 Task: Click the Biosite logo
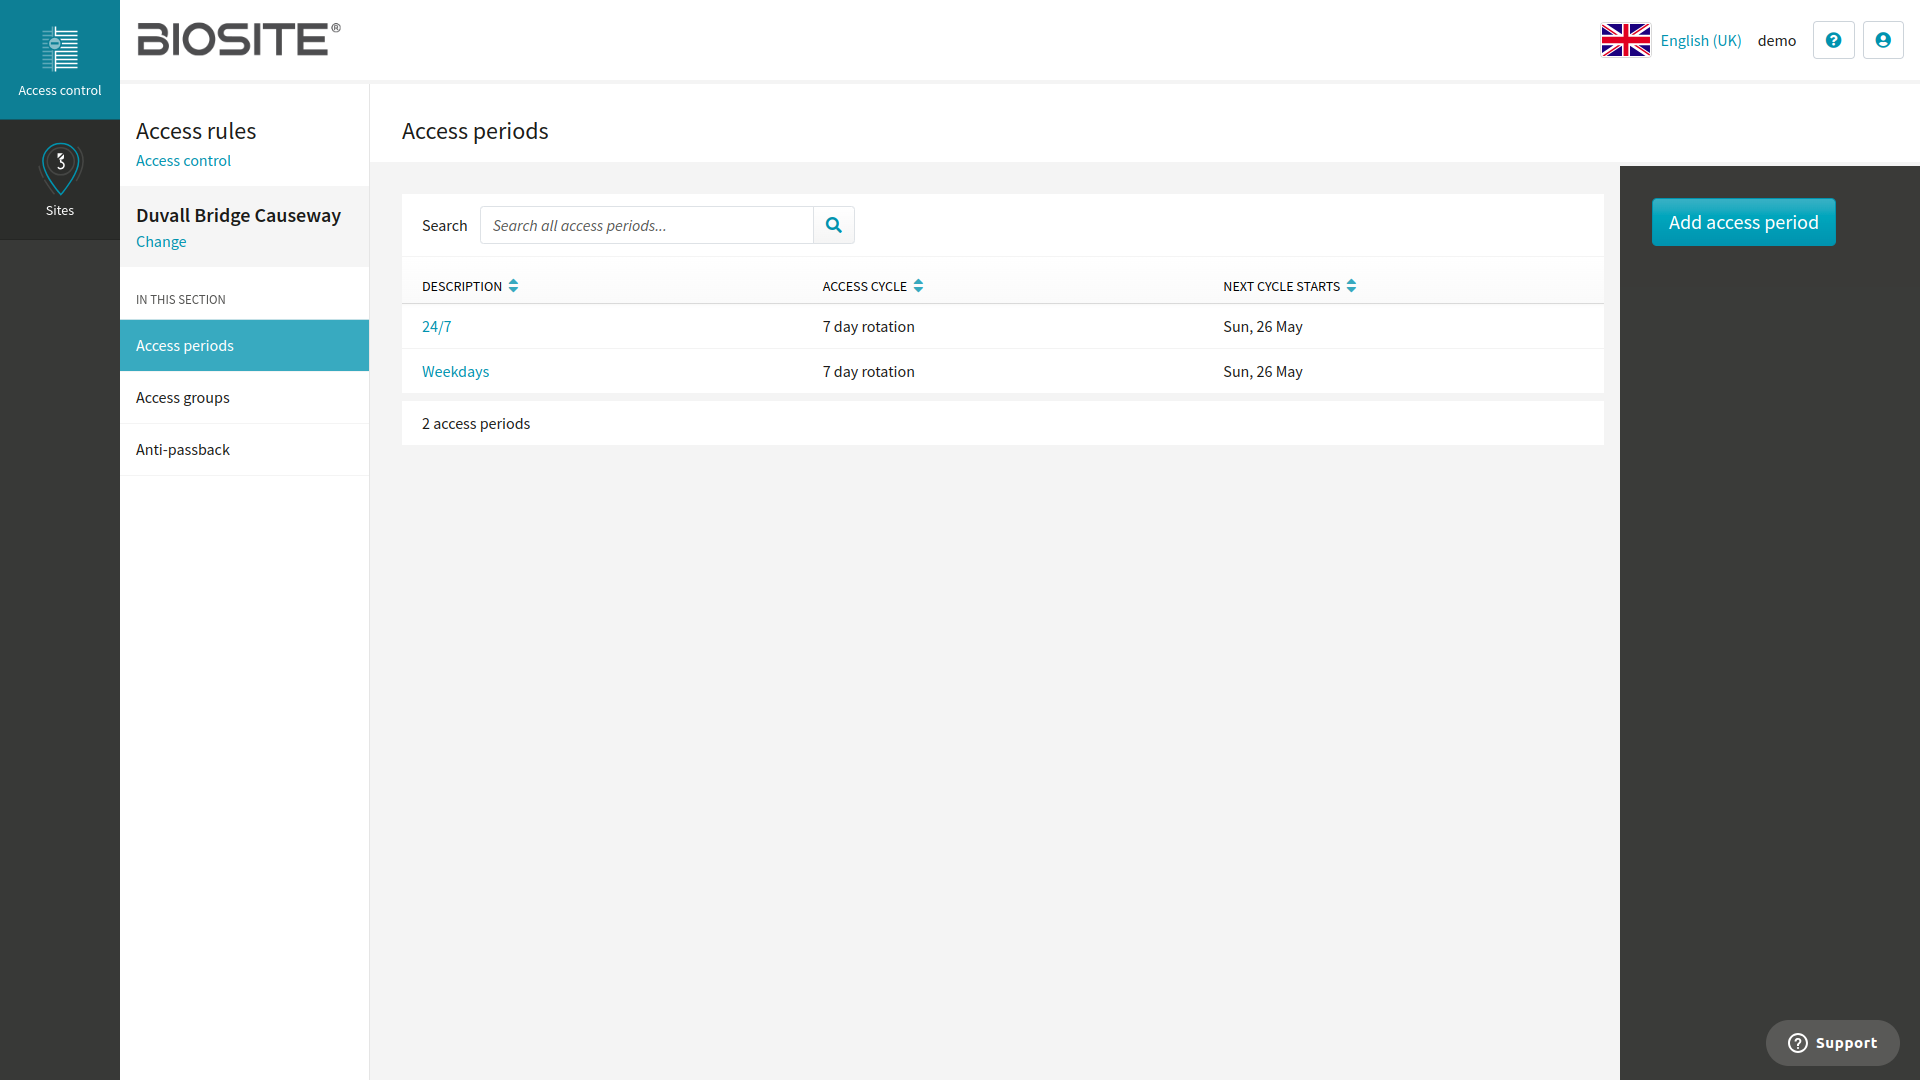coord(239,39)
